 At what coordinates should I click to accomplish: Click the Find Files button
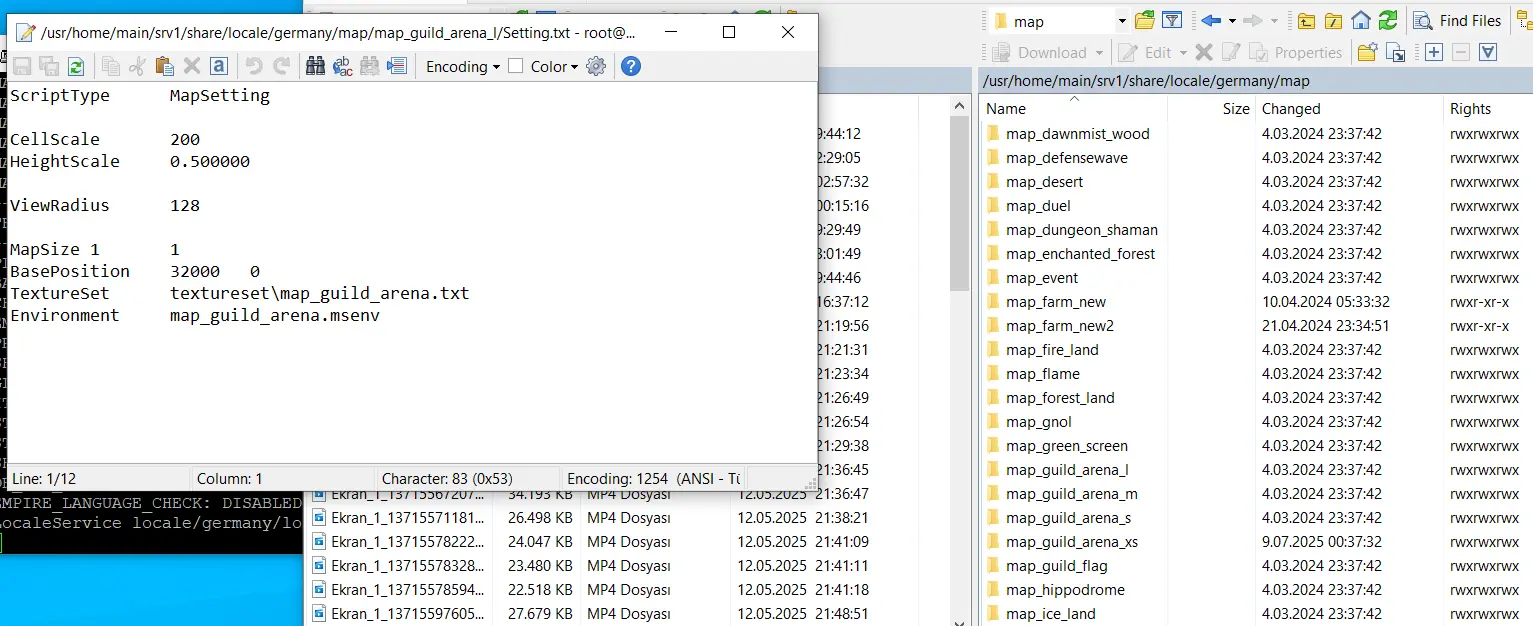pos(1458,21)
